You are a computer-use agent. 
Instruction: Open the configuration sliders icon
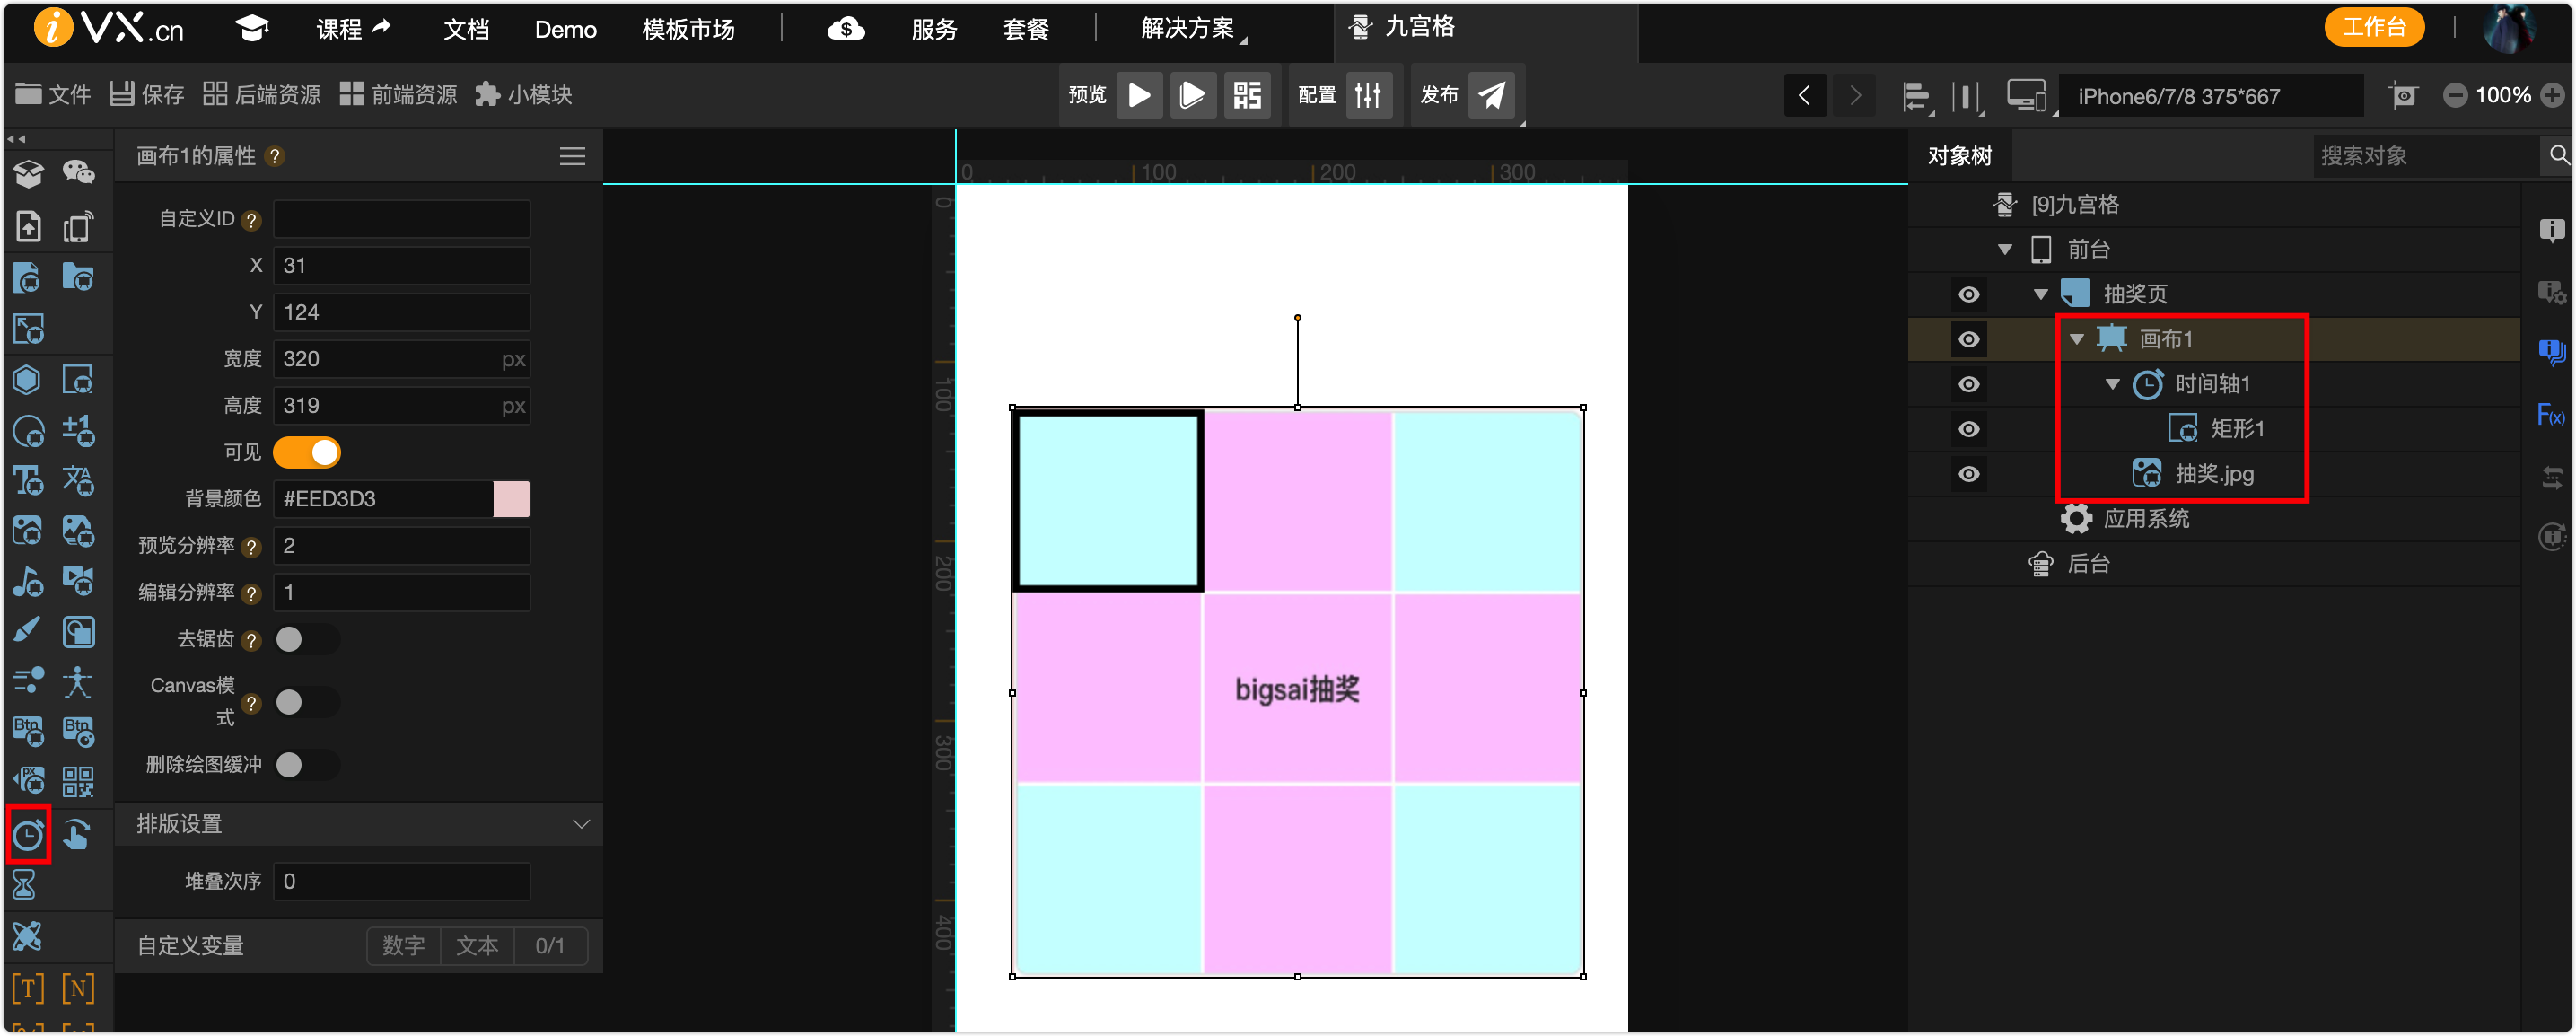(x=1367, y=96)
